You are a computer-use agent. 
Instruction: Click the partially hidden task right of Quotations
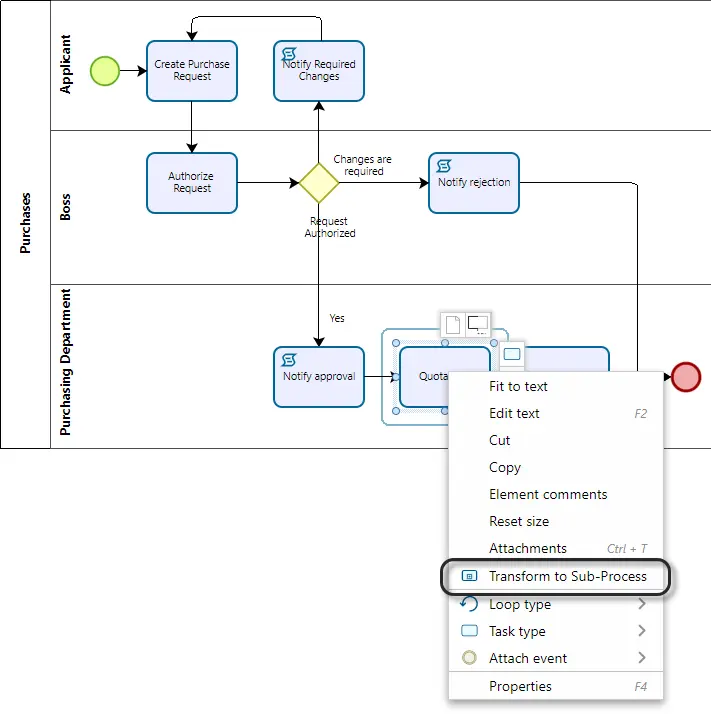567,359
